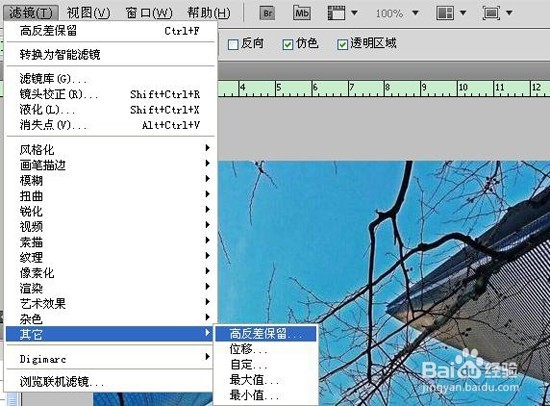Expand the 锐化 submenu
Image resolution: width=550 pixels, height=406 pixels.
[x=110, y=211]
